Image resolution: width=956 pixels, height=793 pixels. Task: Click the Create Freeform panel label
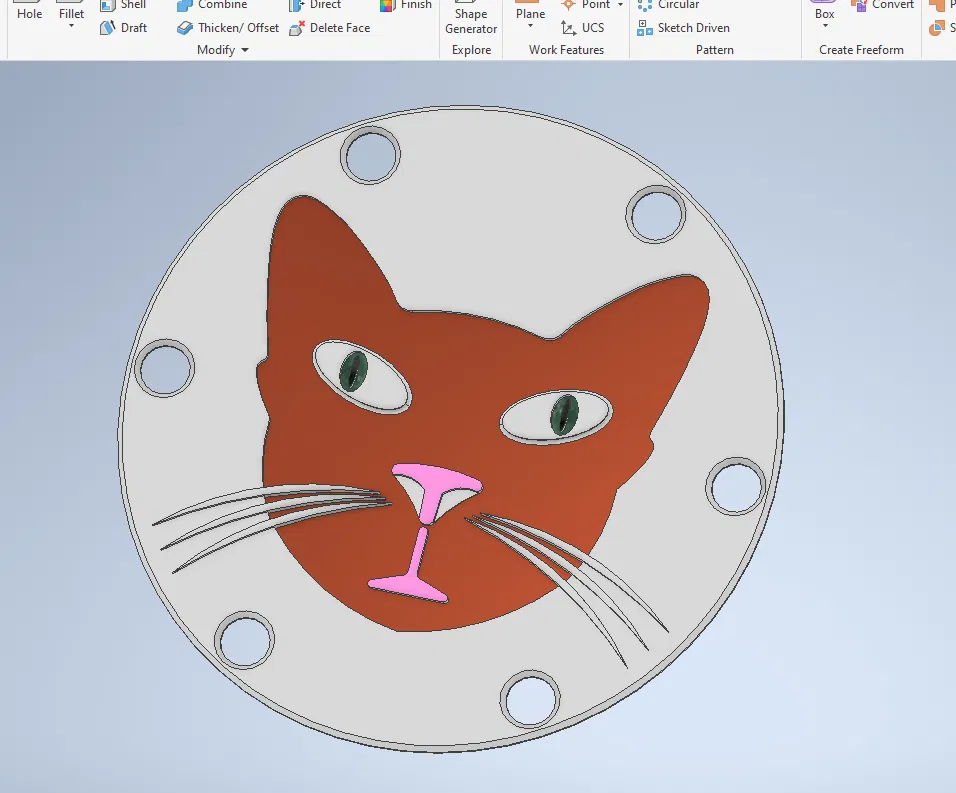pos(861,49)
